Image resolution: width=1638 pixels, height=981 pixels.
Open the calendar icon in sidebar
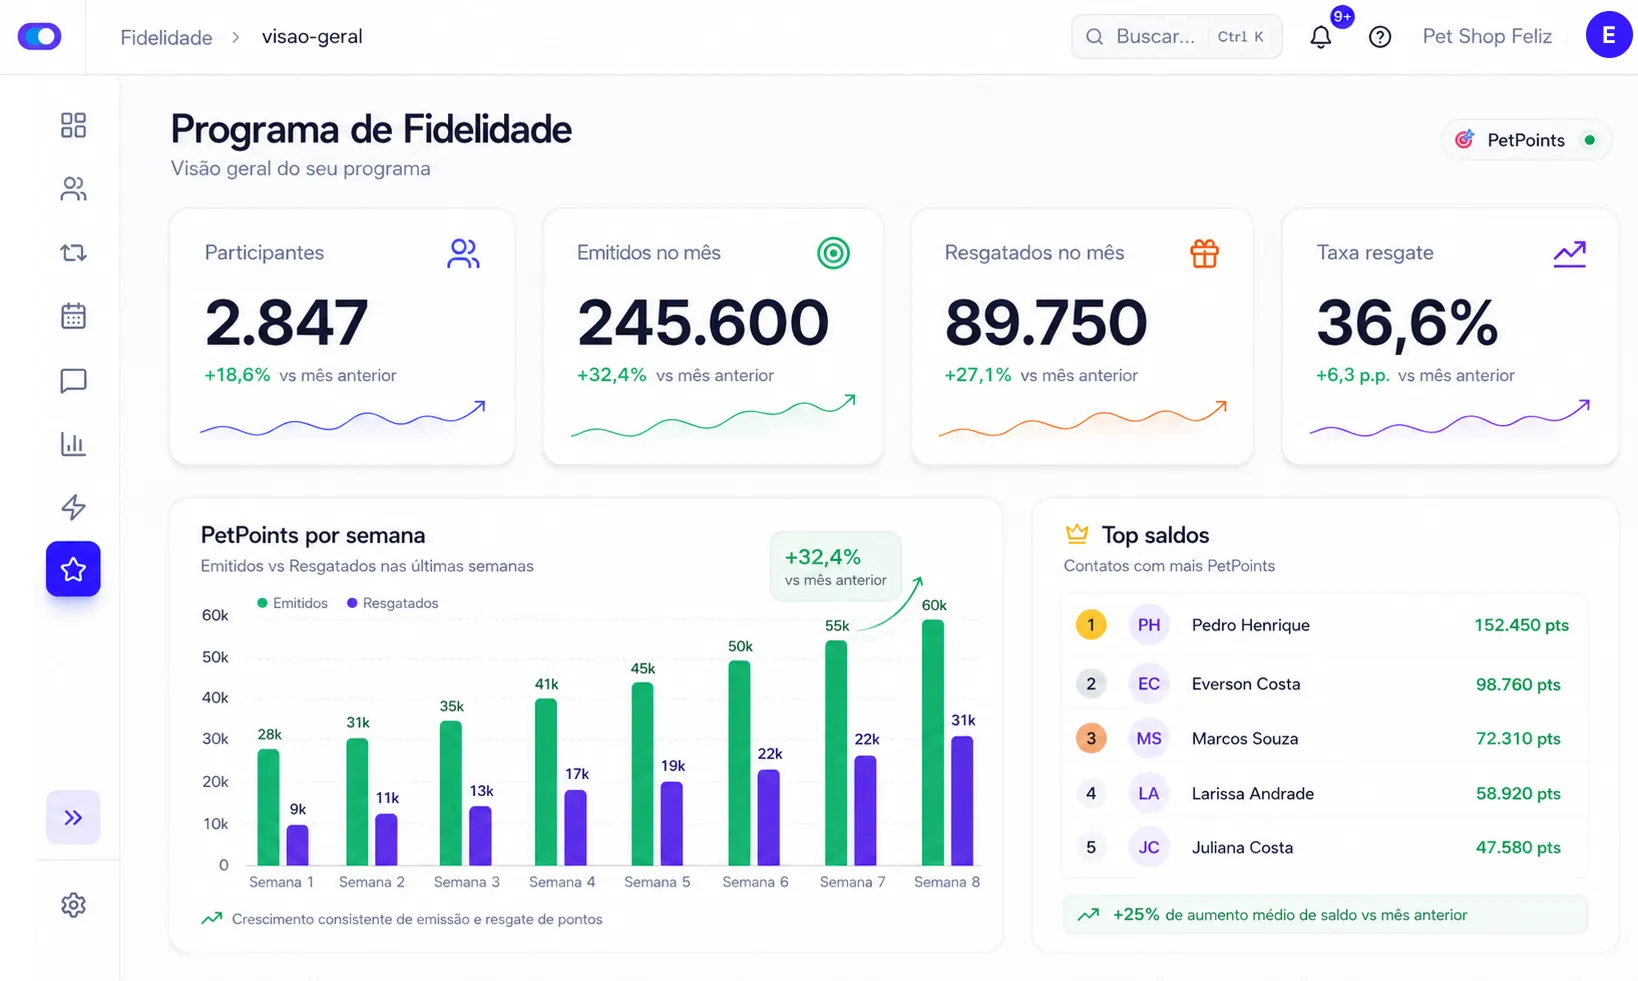pyautogui.click(x=73, y=316)
